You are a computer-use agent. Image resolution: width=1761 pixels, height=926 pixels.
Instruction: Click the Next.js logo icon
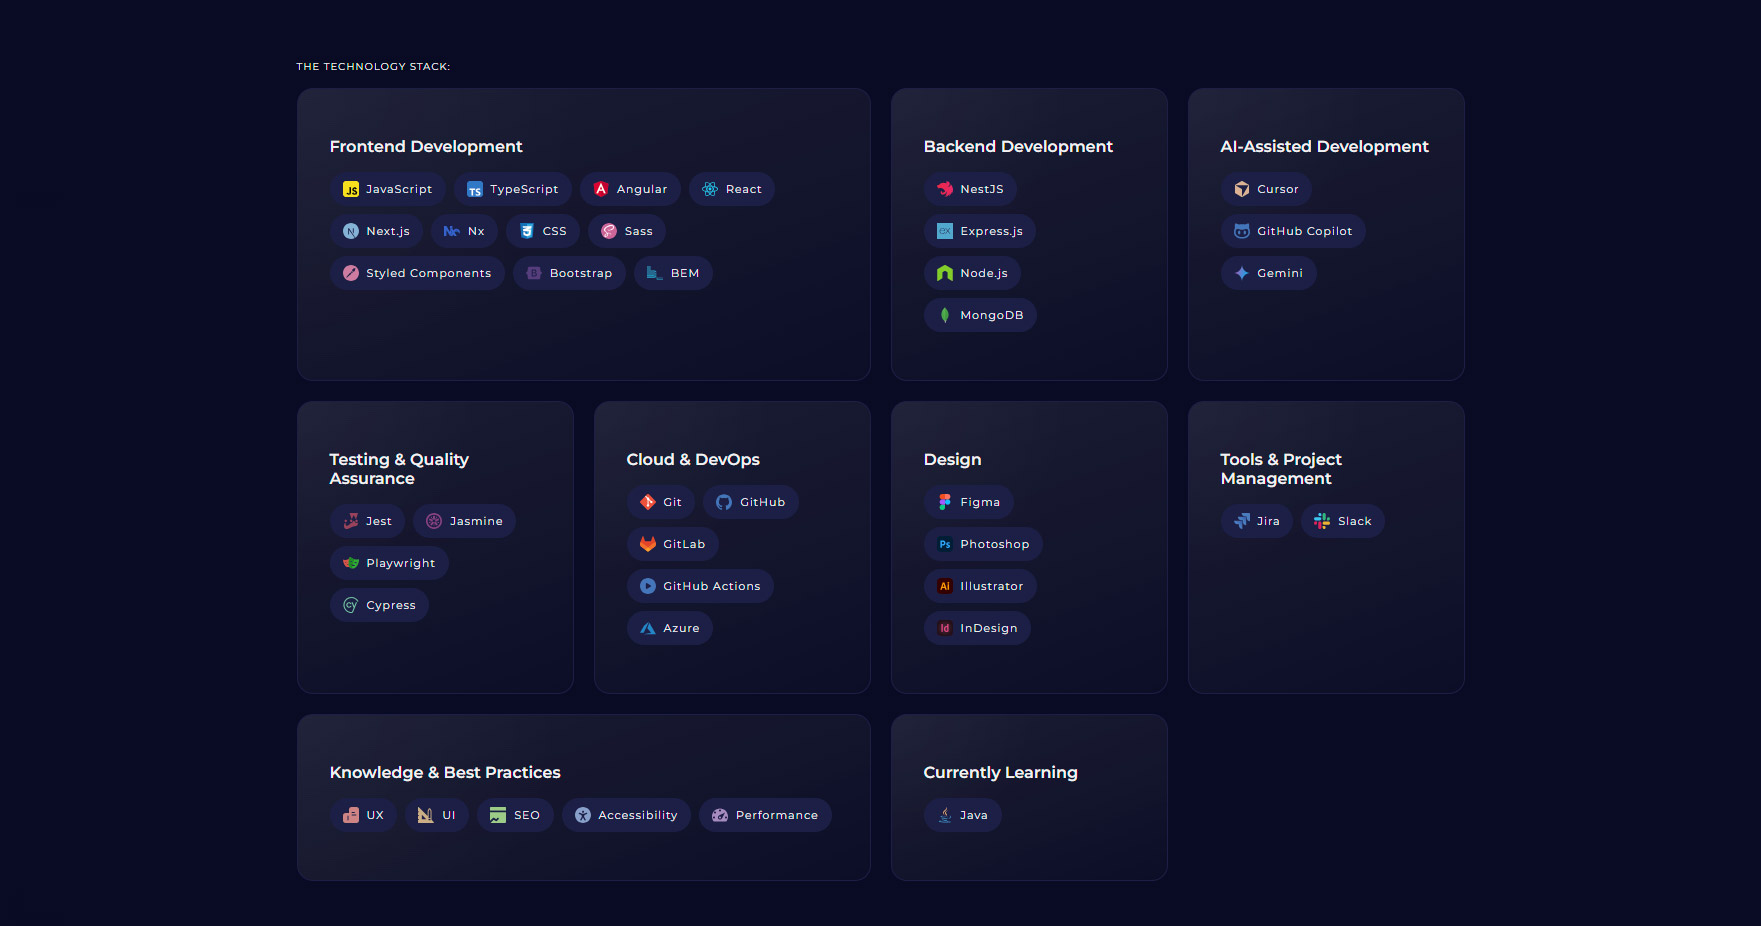tap(351, 231)
